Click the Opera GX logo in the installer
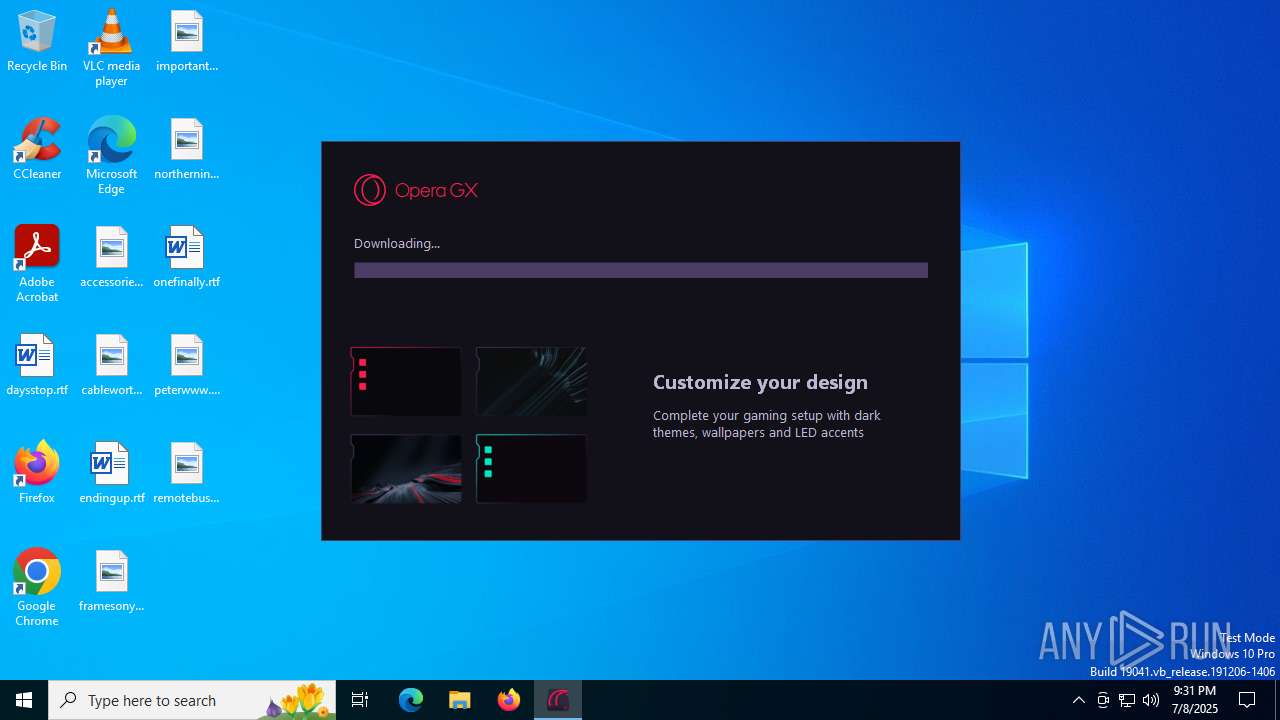 click(x=416, y=190)
